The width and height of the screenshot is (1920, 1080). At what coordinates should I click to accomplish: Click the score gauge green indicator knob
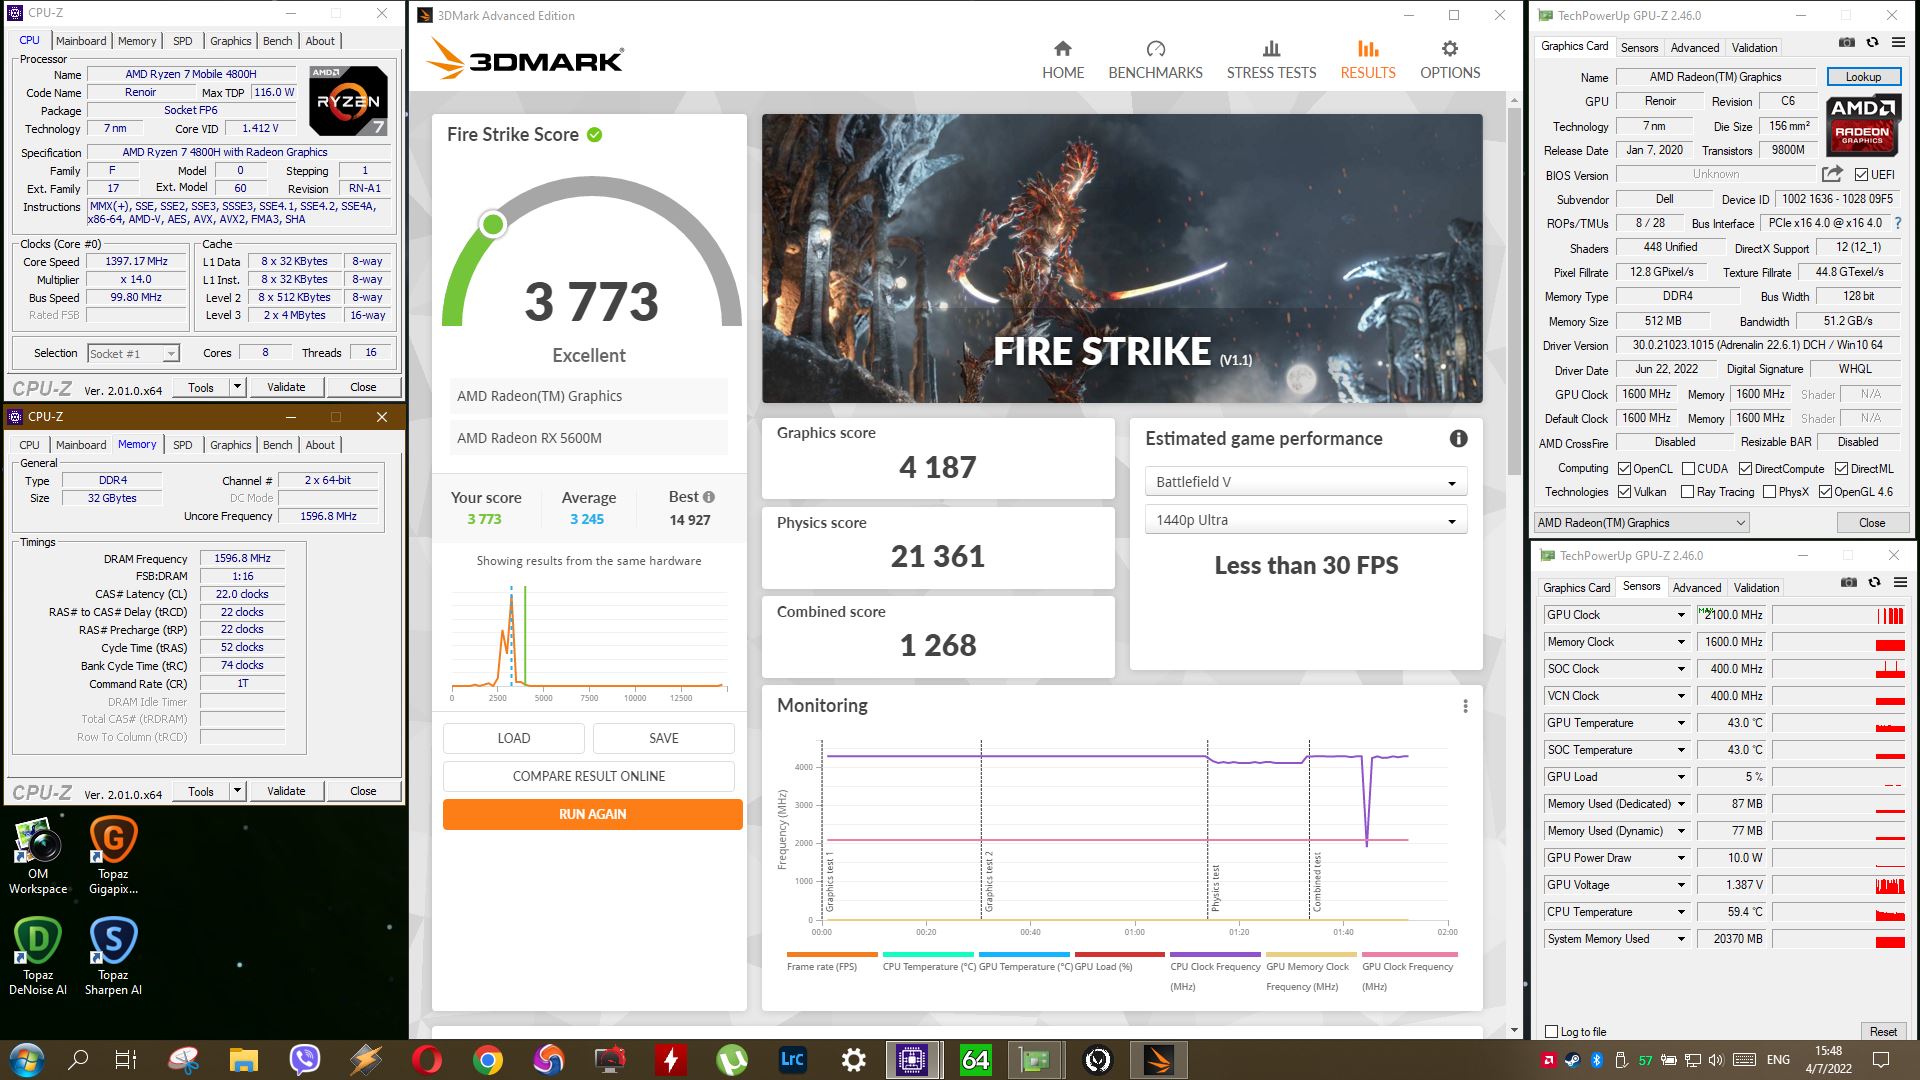coord(492,224)
